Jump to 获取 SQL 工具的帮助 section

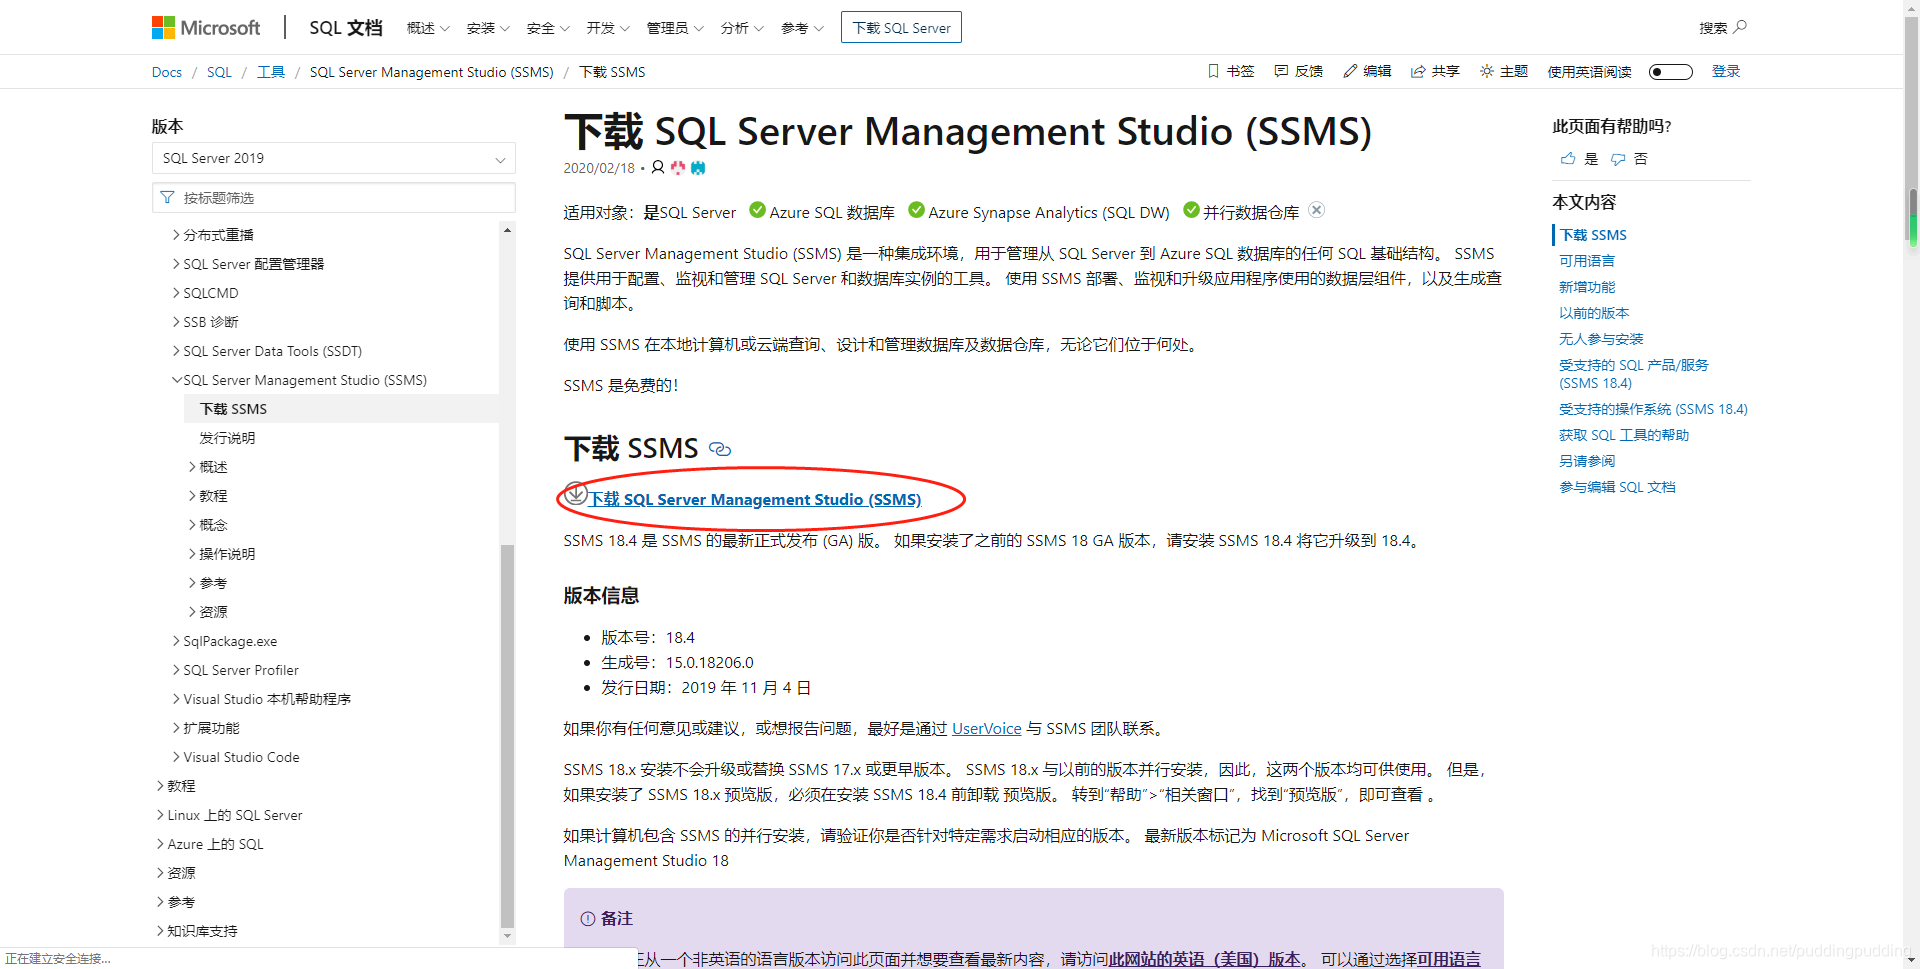(x=1623, y=435)
